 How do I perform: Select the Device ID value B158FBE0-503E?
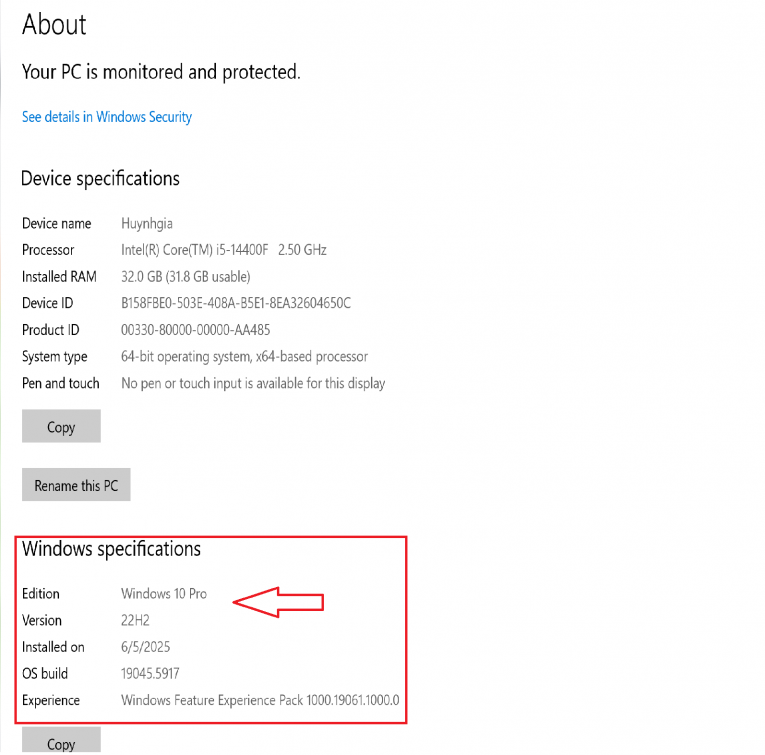[236, 303]
